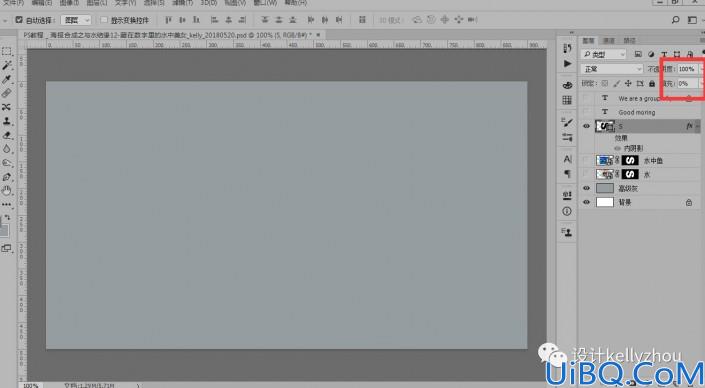Select the Magic Wand tool
The width and height of the screenshot is (705, 388).
pyautogui.click(x=7, y=65)
